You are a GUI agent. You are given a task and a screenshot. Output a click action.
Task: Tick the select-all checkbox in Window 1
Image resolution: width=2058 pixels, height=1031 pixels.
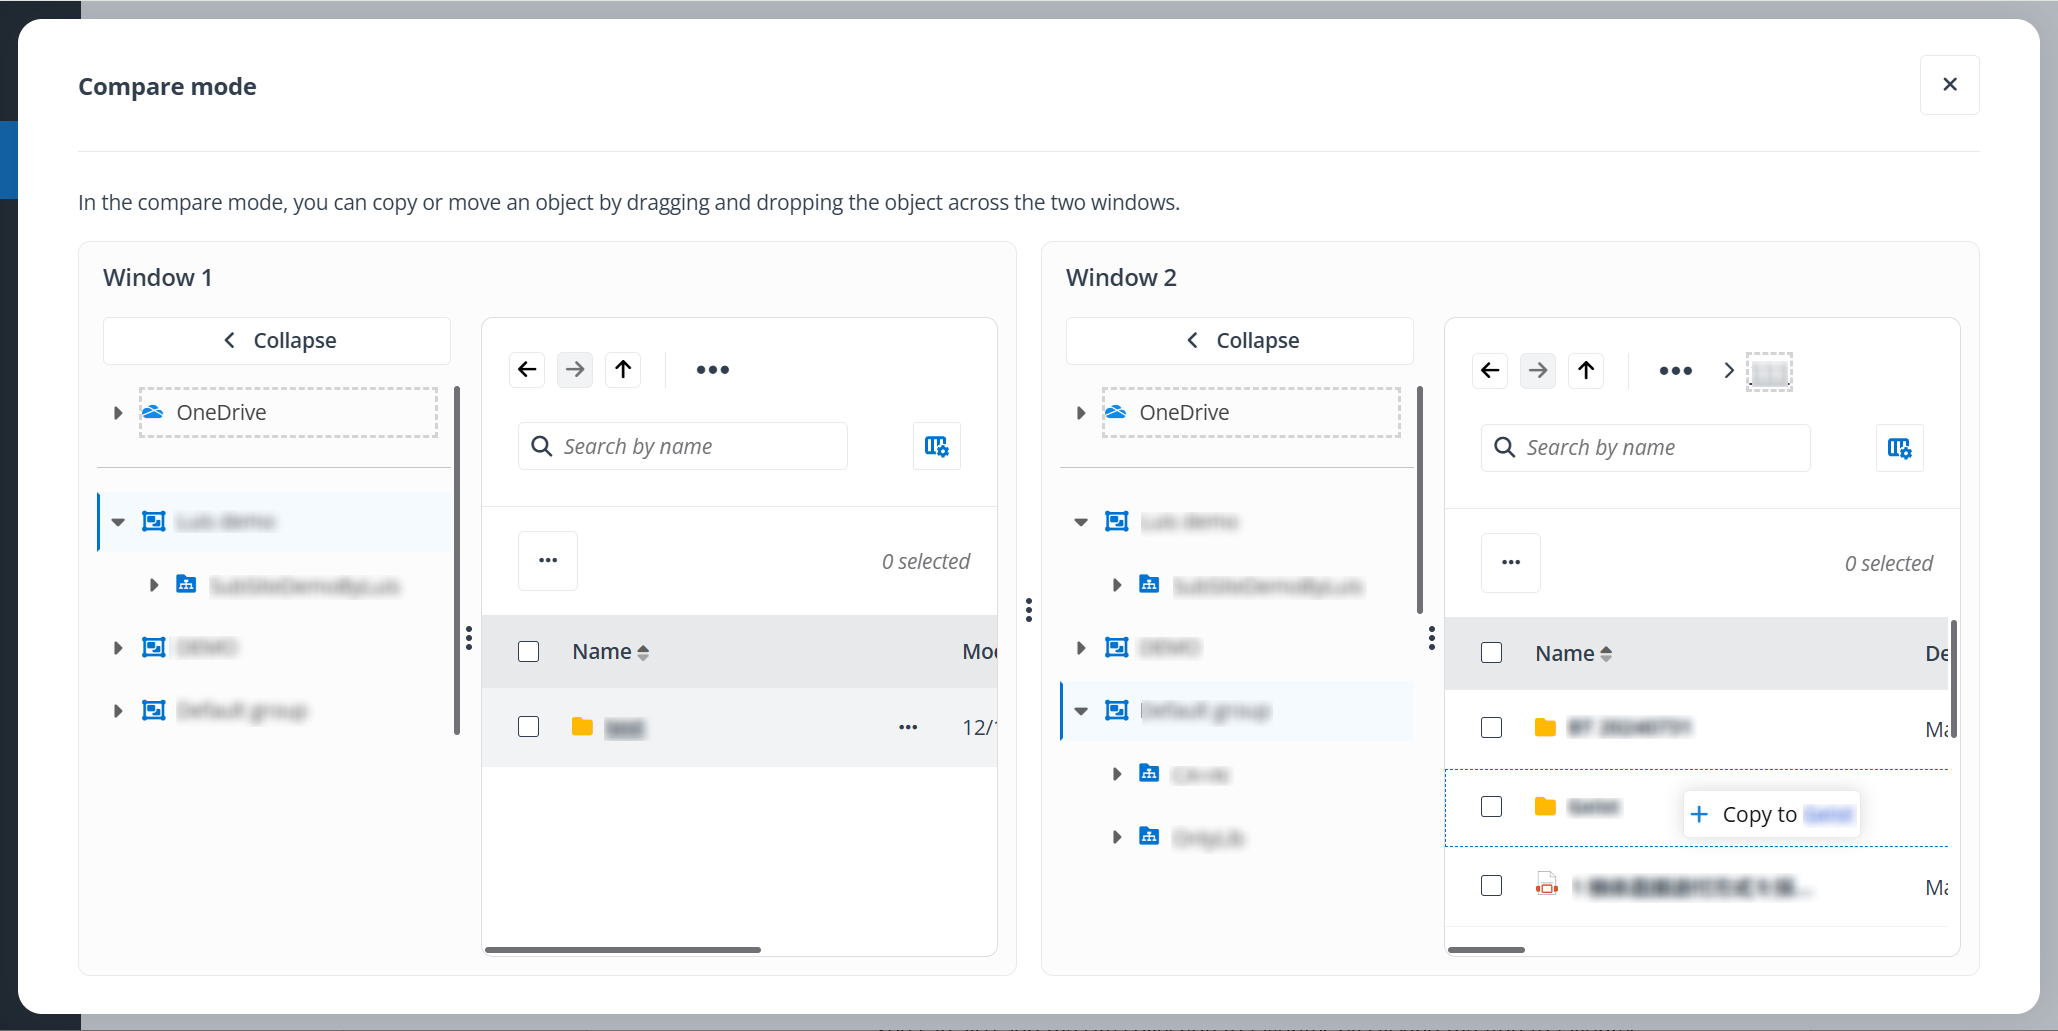coord(529,652)
